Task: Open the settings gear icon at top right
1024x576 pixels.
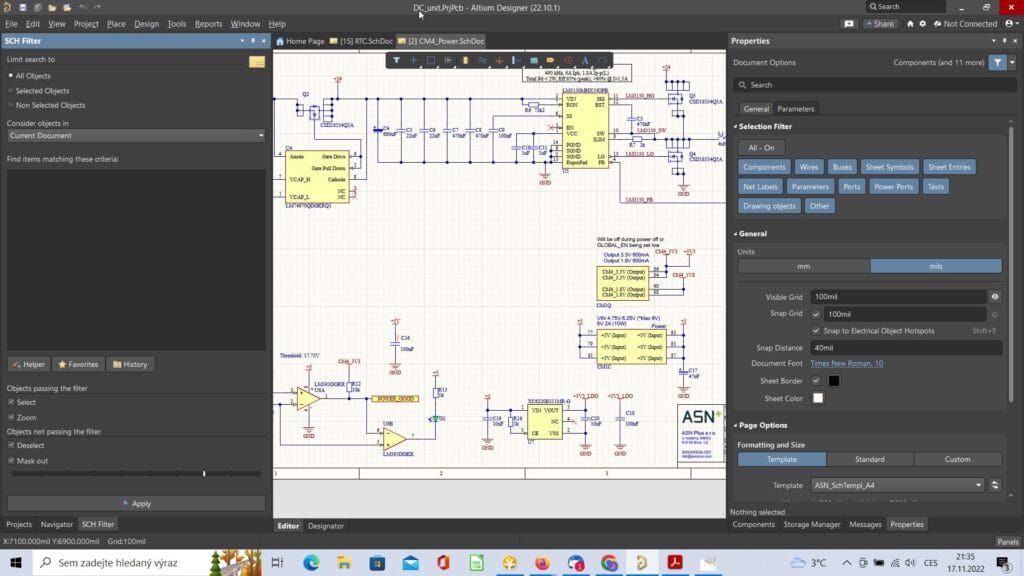Action: coord(923,24)
